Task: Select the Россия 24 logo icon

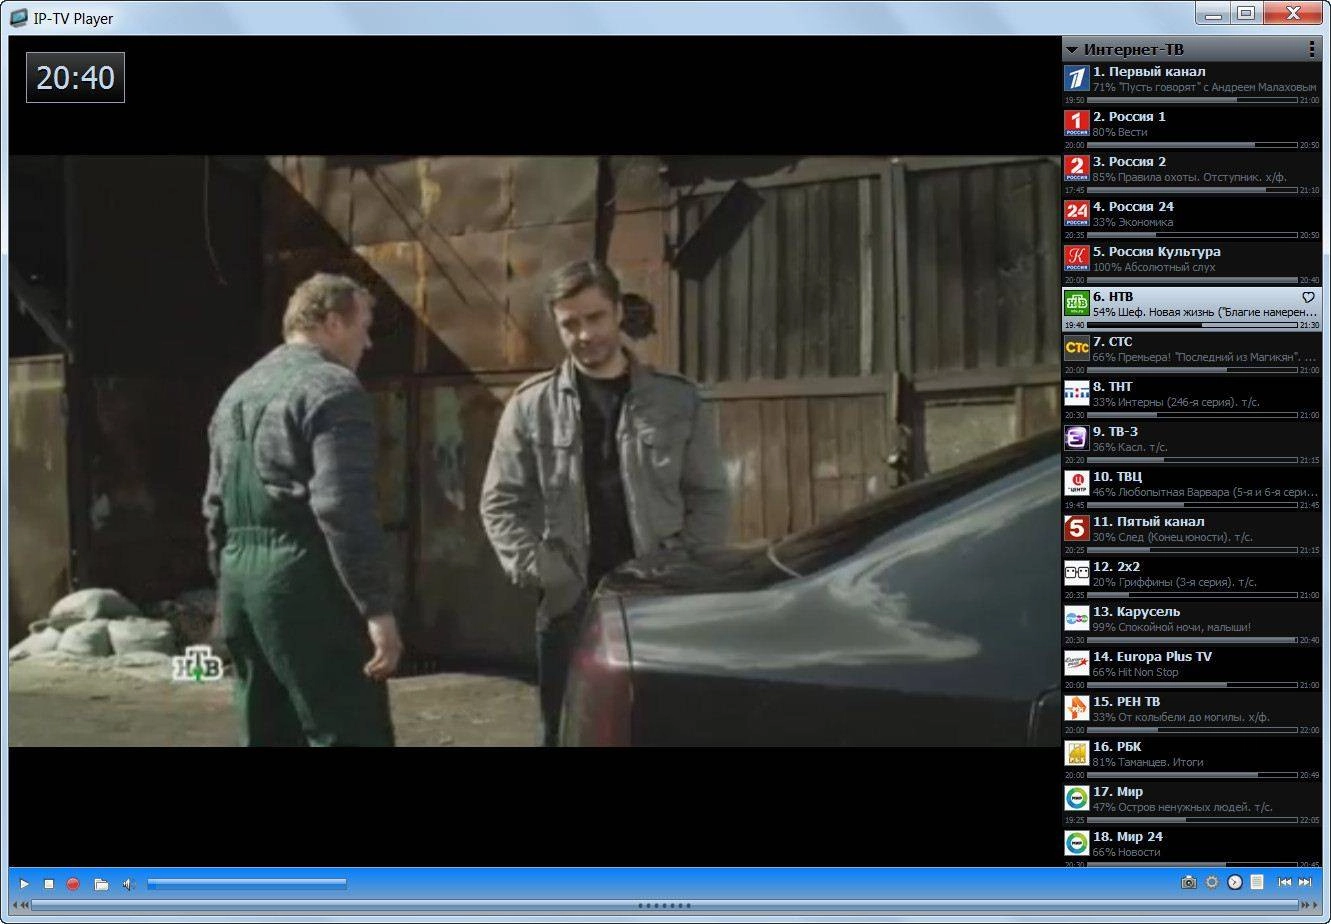Action: tap(1076, 214)
